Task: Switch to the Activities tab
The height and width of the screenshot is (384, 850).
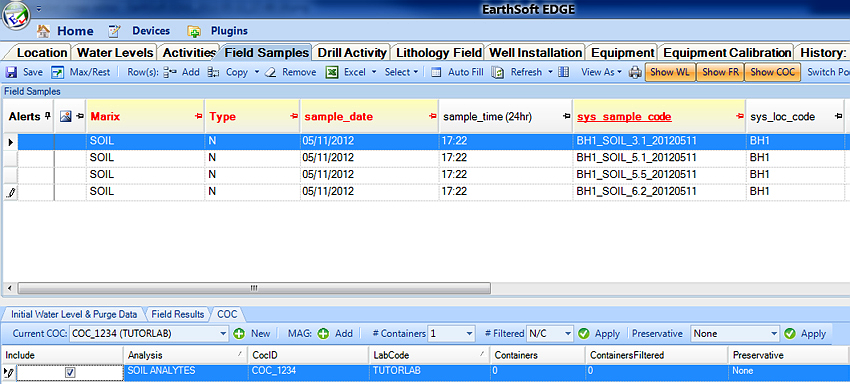Action: [x=189, y=53]
